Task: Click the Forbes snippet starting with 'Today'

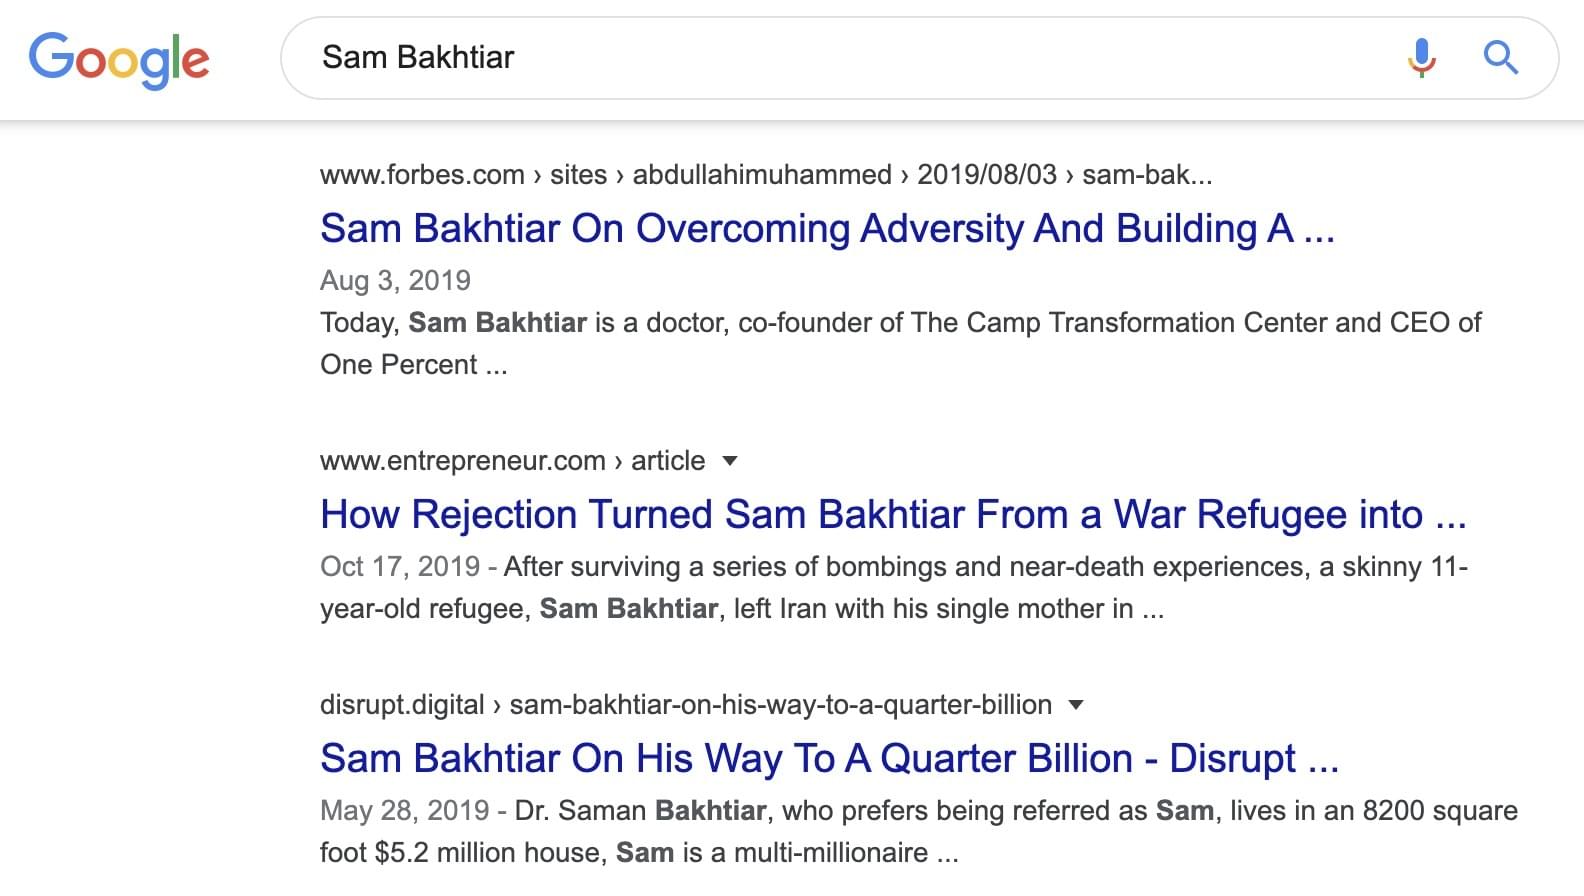Action: tap(900, 323)
